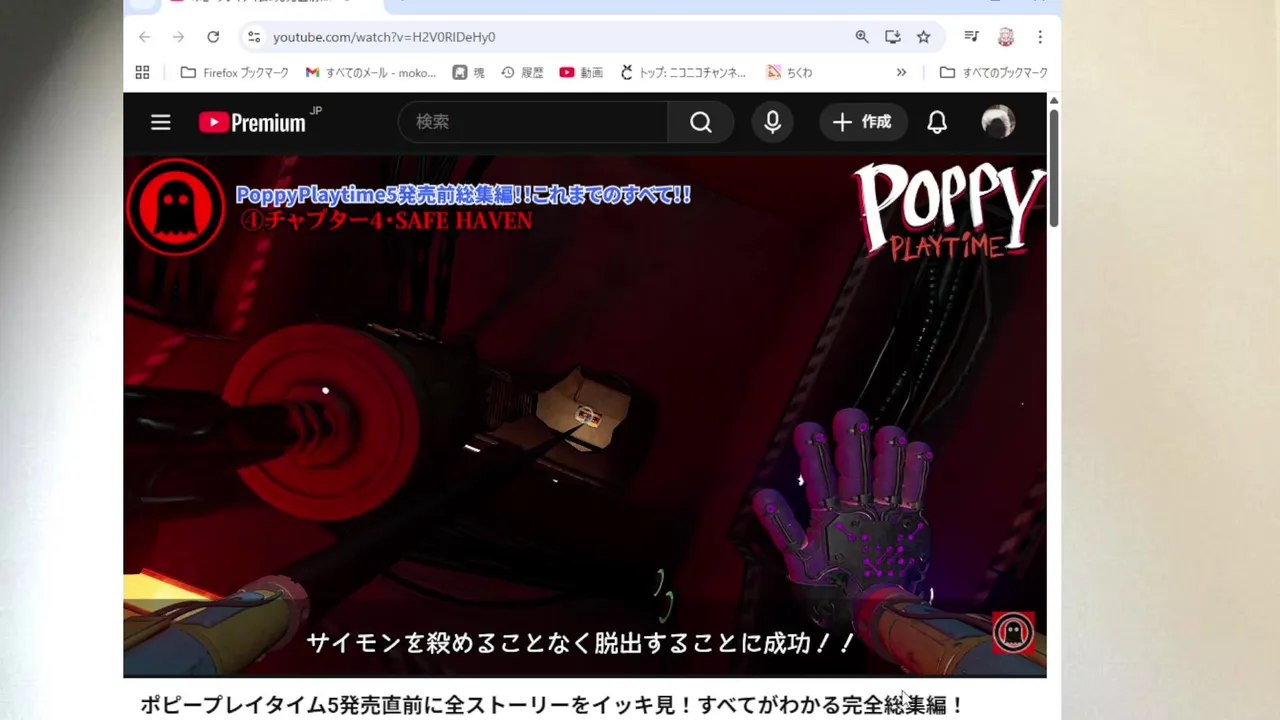This screenshot has height=720, width=1280.
Task: Open the 魂 bookmark
Action: point(468,72)
